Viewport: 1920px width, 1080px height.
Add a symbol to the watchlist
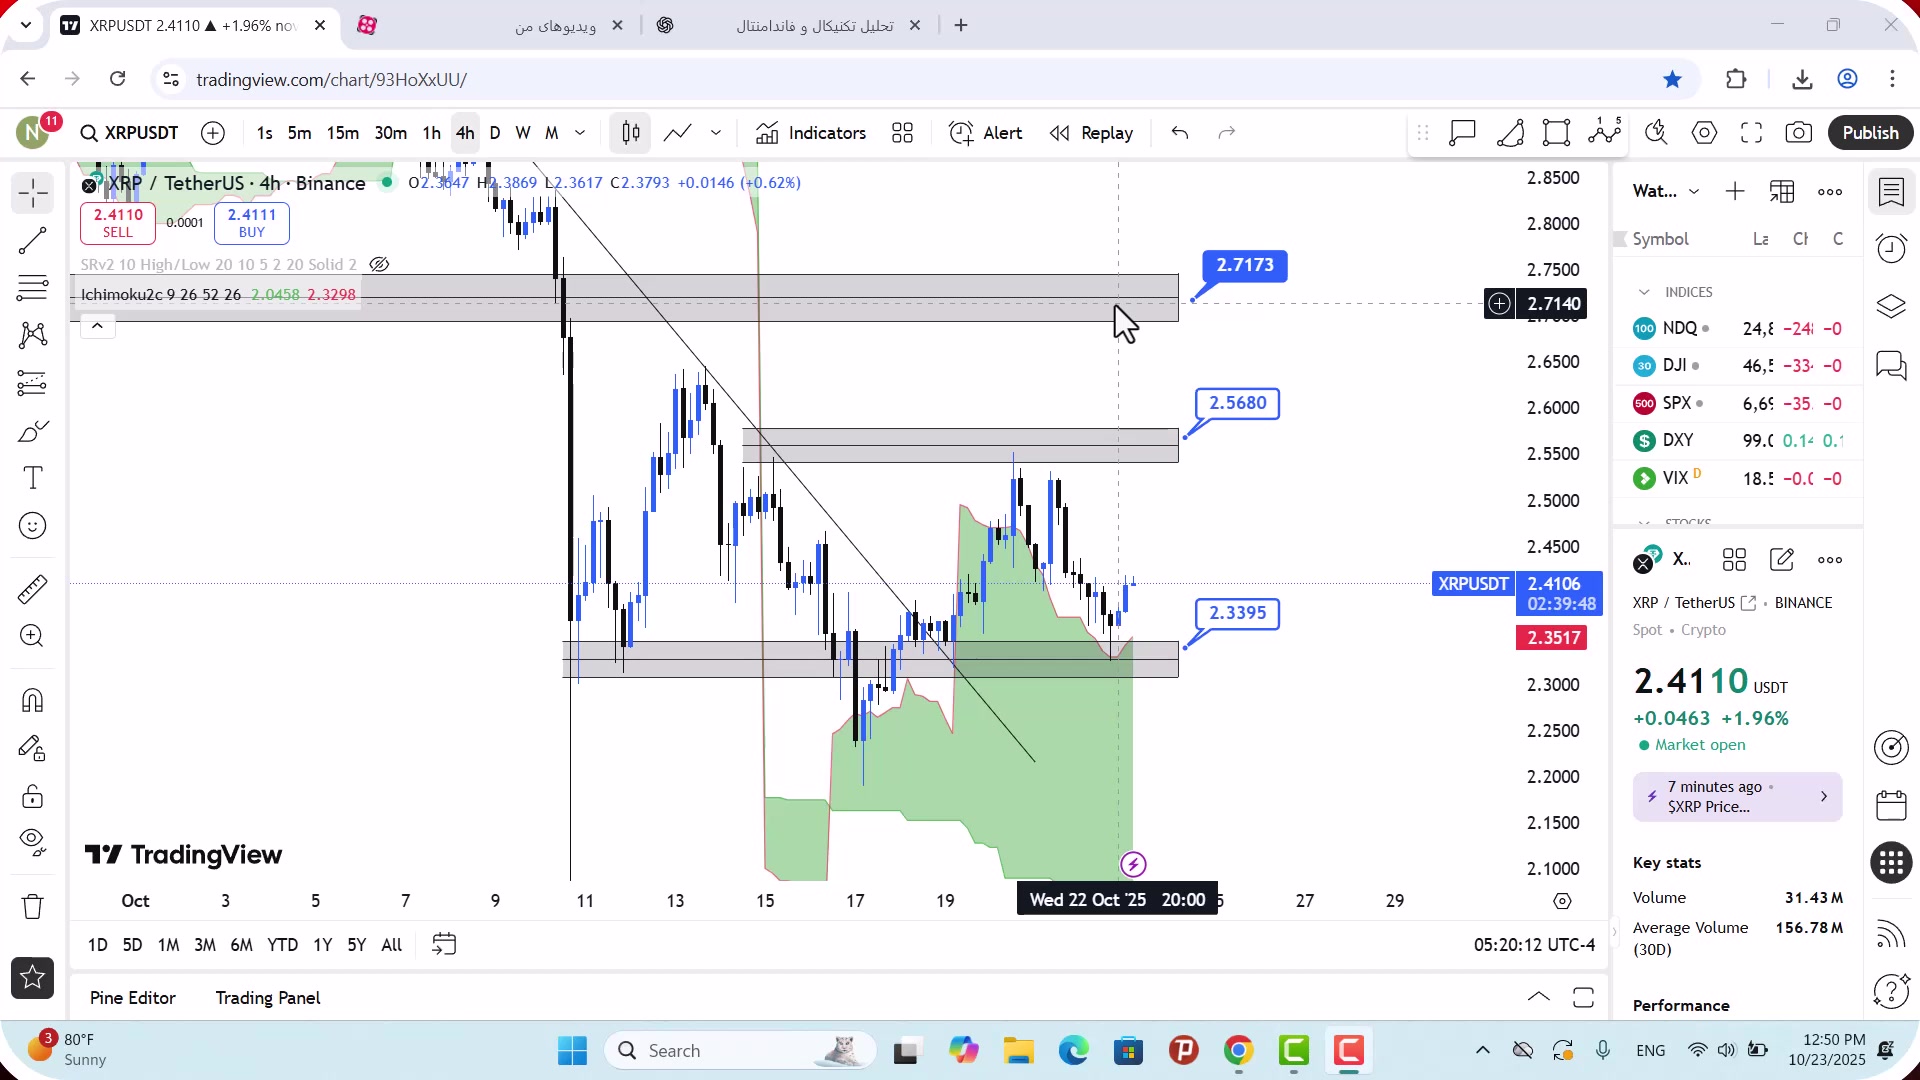pos(1735,191)
